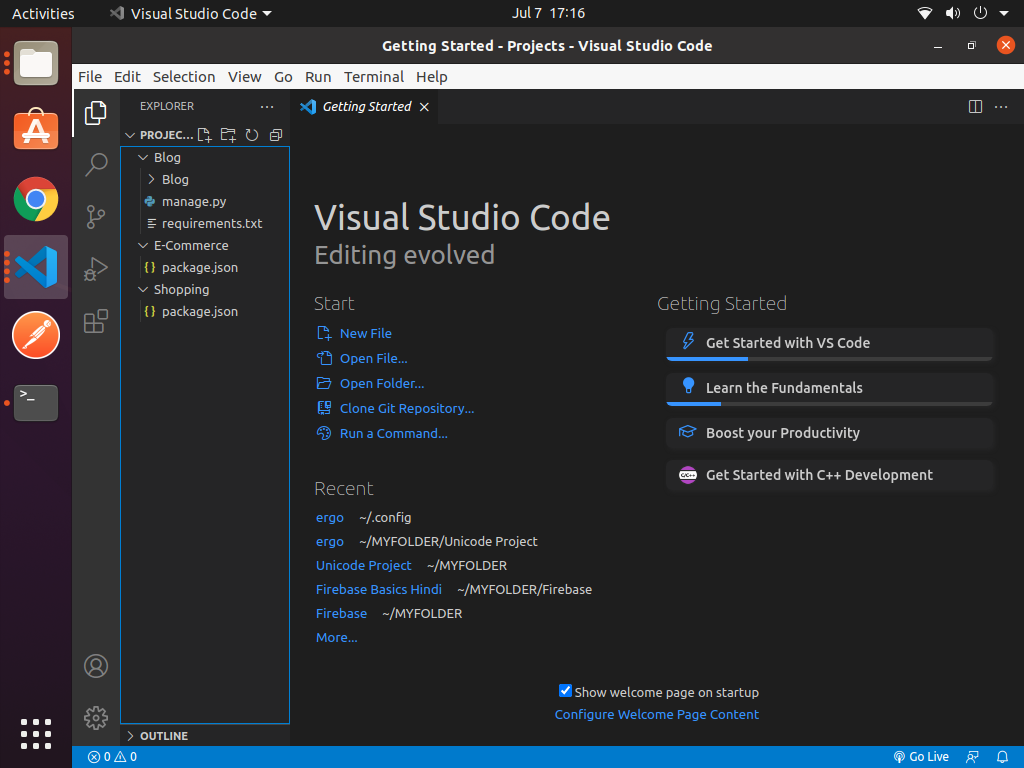Open recent Firebase Basics Hindi folder
Image resolution: width=1024 pixels, height=768 pixels.
(x=379, y=590)
